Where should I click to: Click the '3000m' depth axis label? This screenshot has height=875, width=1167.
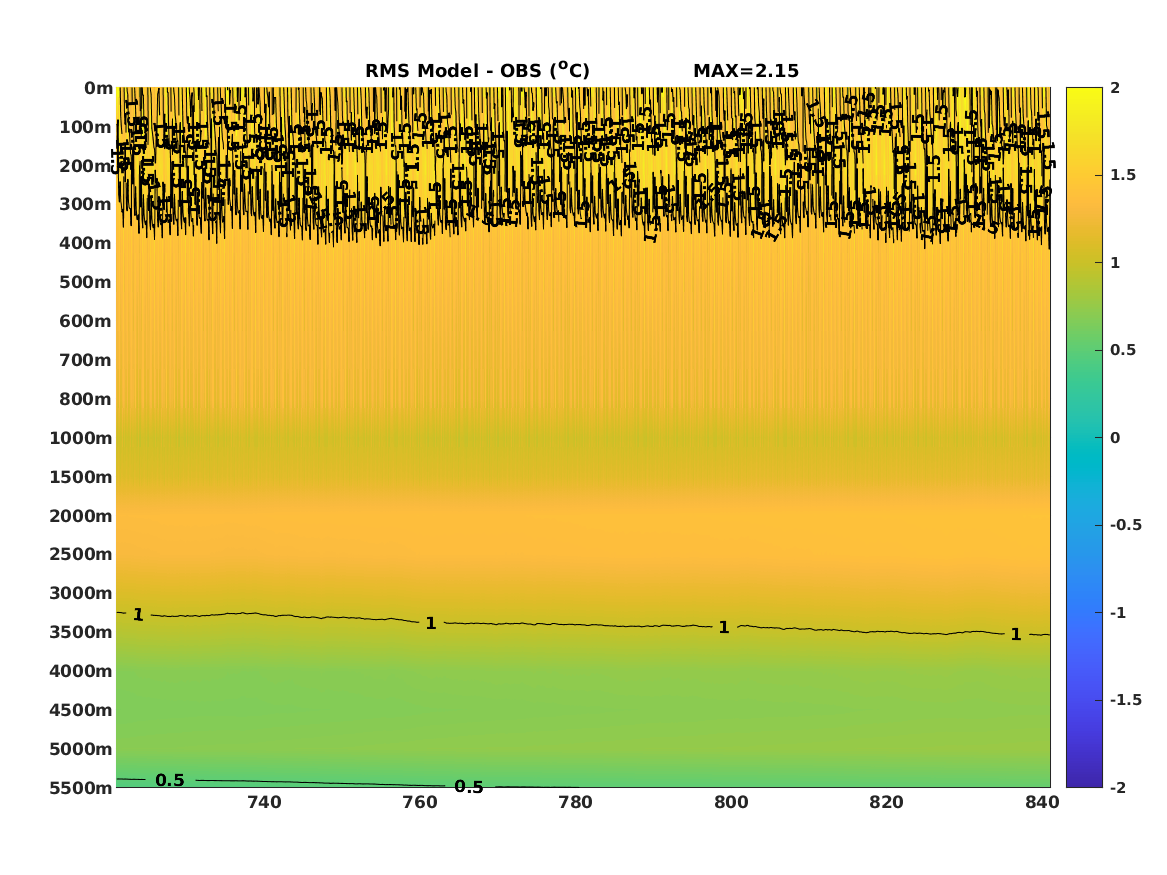[x=81, y=593]
